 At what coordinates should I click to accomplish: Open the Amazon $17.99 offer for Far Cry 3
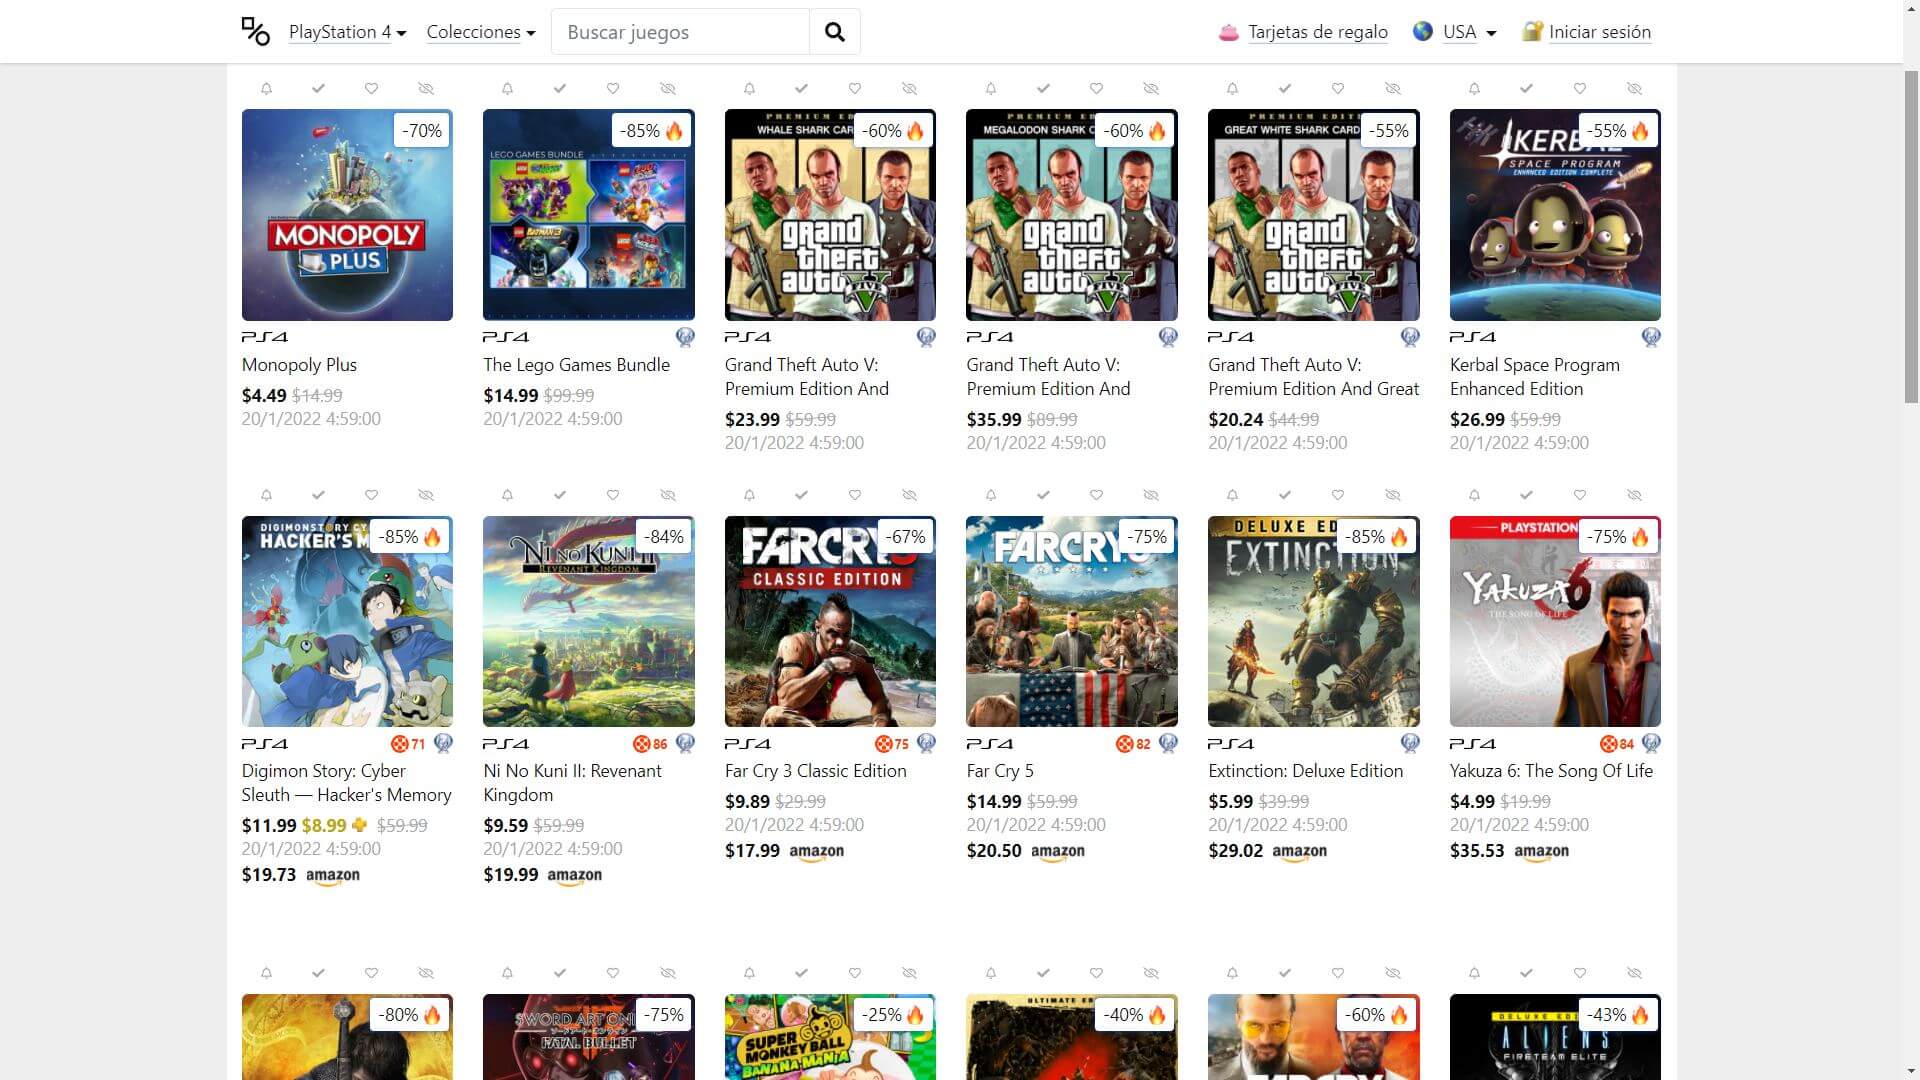tap(785, 851)
